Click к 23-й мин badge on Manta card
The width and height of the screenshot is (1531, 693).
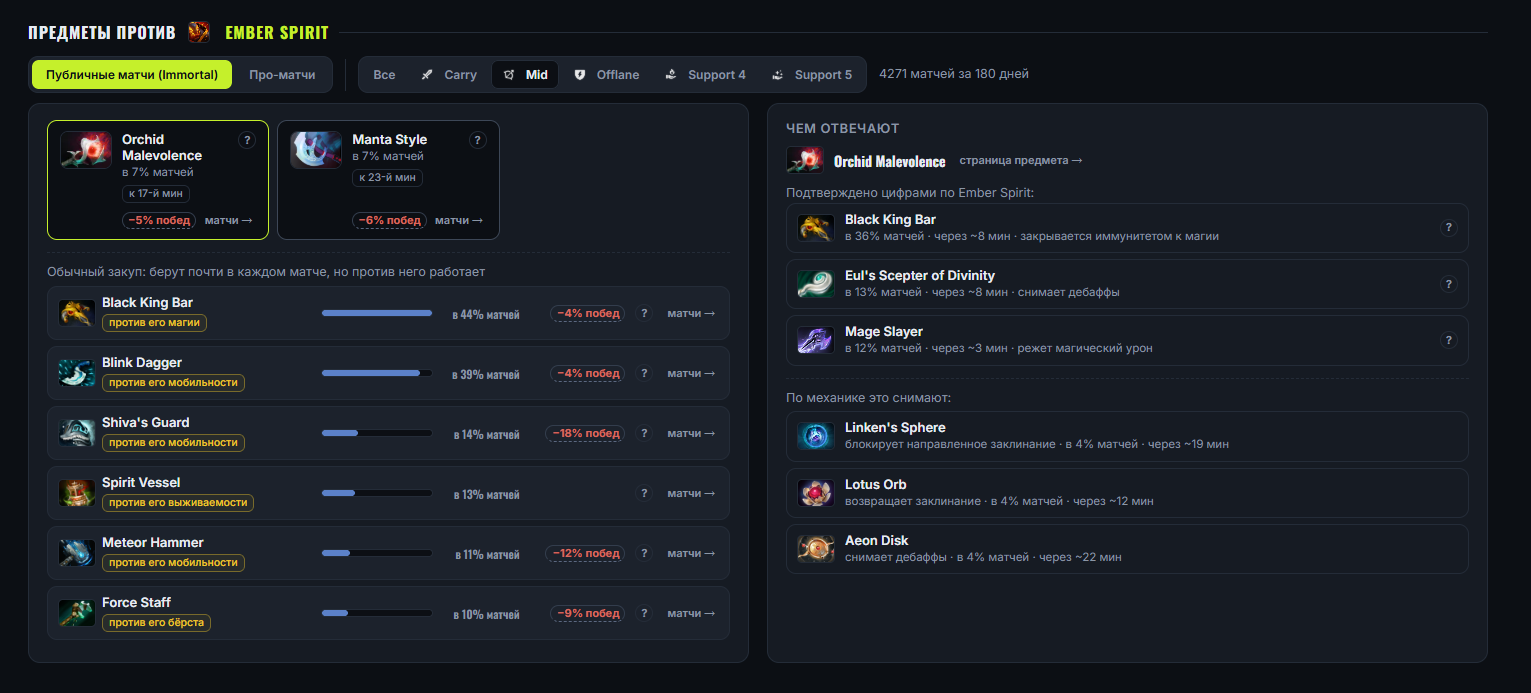387,178
